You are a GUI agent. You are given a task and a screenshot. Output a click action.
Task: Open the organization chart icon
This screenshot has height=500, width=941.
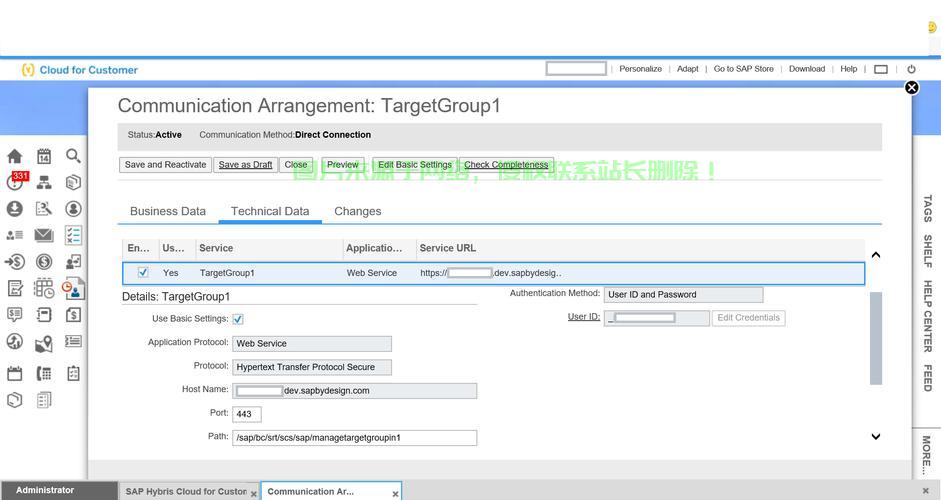pos(44,182)
